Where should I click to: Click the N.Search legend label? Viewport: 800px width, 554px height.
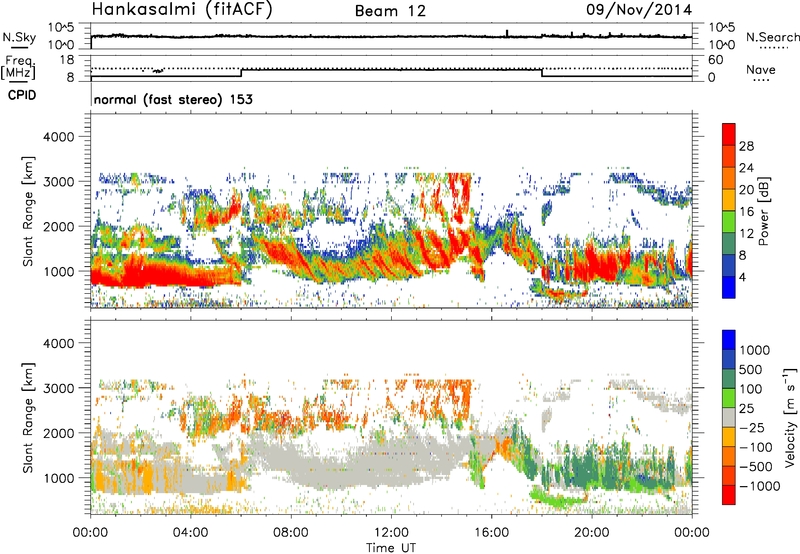772,37
